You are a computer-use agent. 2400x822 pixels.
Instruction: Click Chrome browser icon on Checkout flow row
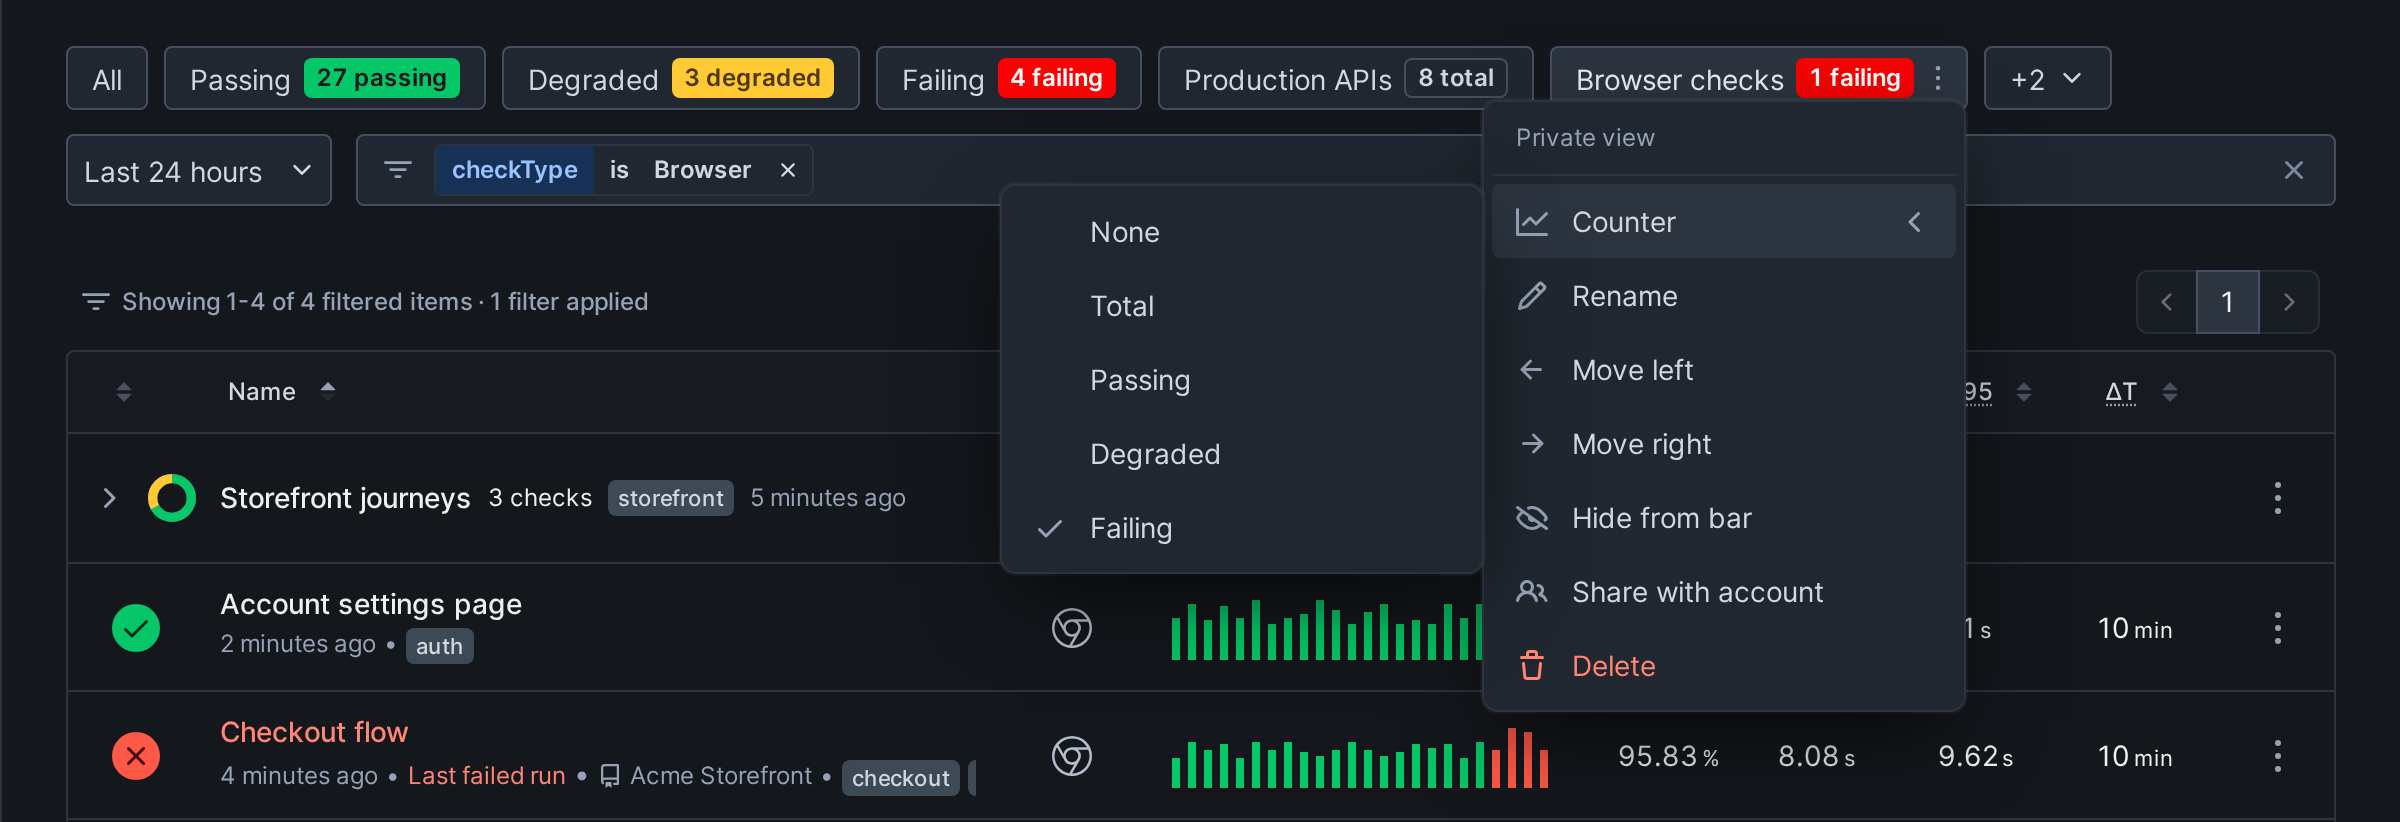point(1071,756)
